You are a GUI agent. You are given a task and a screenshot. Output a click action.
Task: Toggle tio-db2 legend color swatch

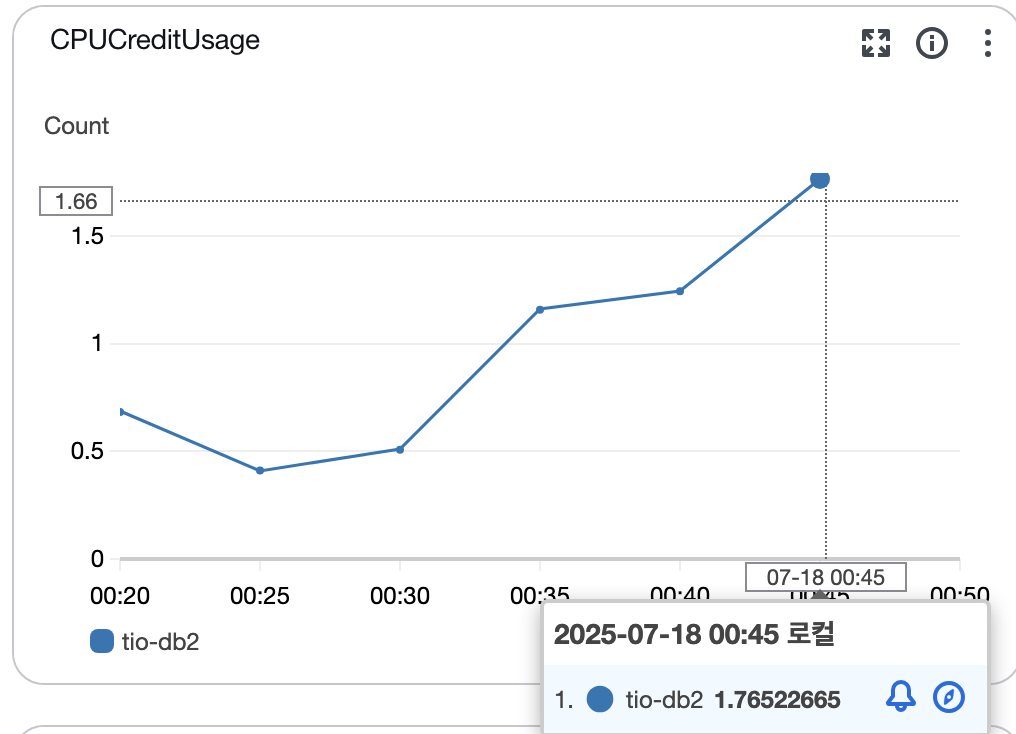pyautogui.click(x=102, y=641)
